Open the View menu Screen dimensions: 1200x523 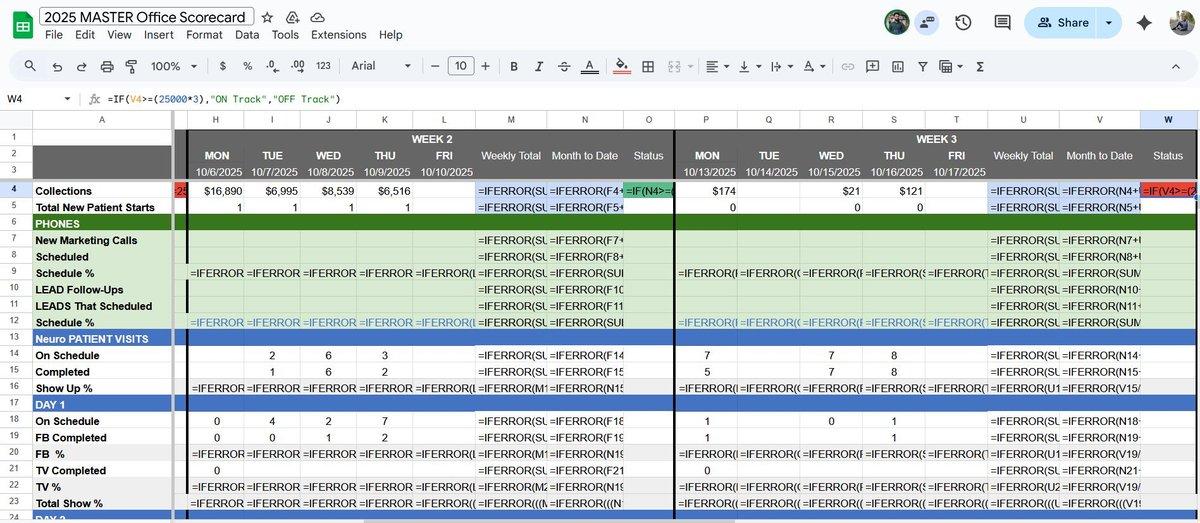pyautogui.click(x=119, y=34)
